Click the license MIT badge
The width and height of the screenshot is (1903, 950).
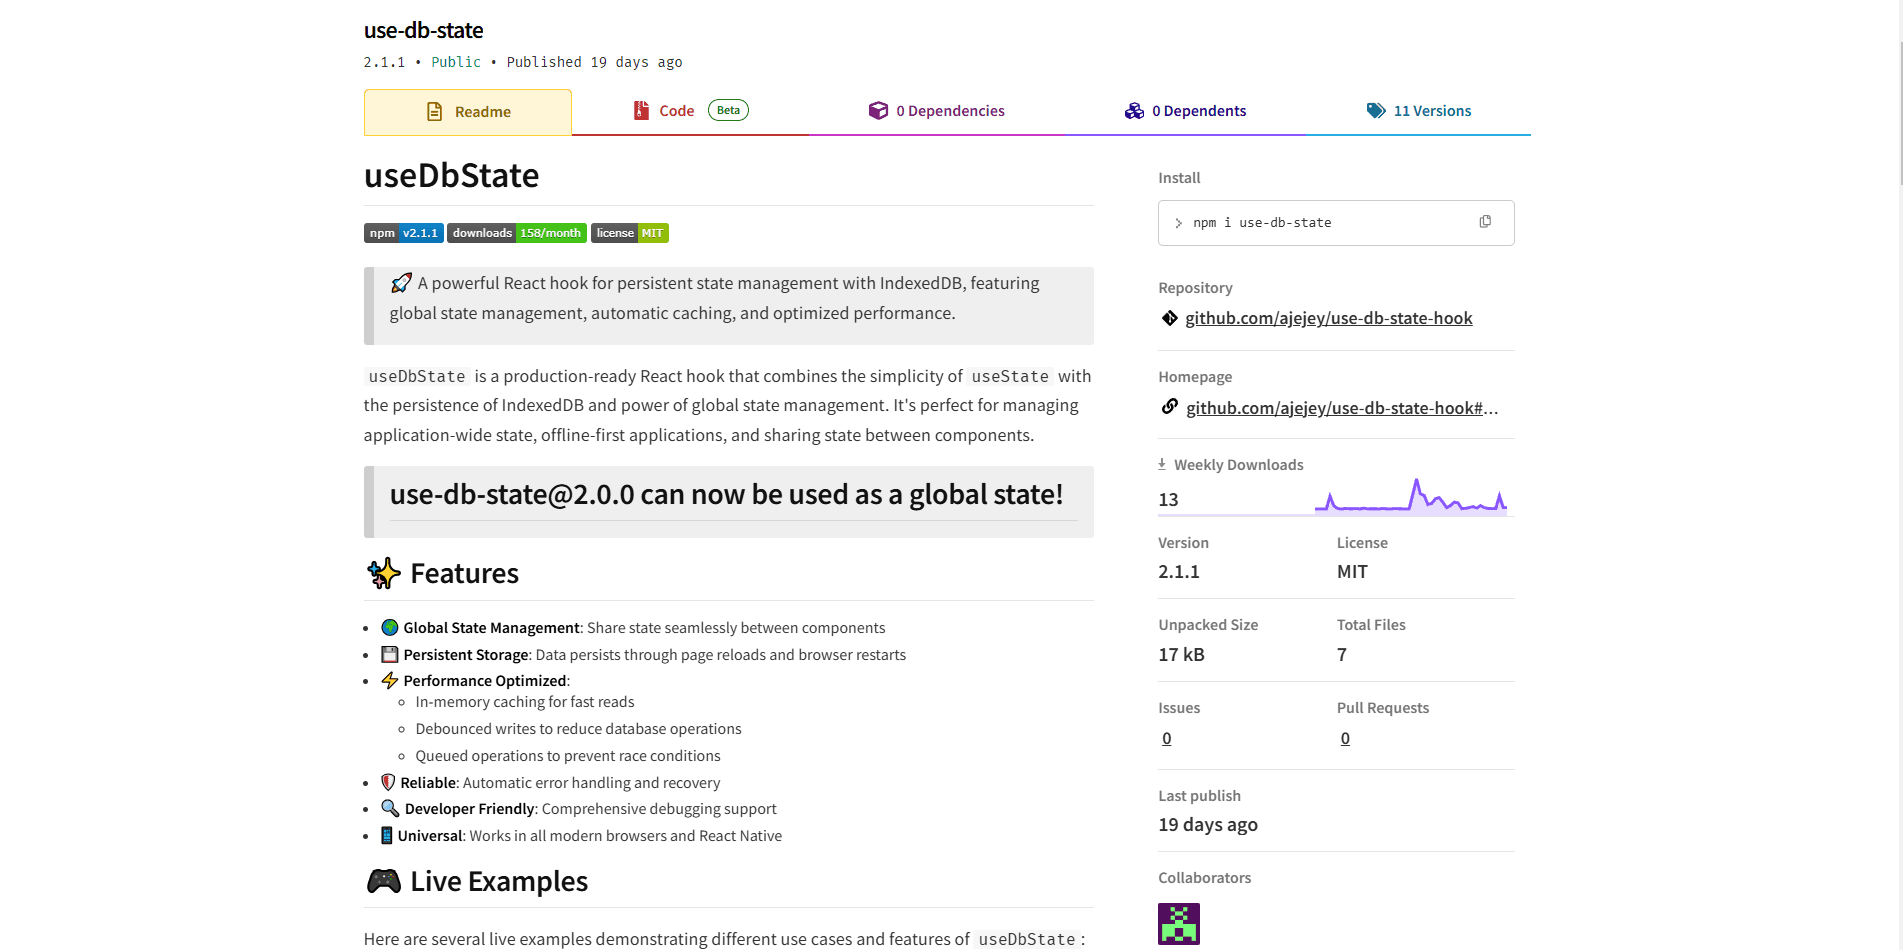630,233
